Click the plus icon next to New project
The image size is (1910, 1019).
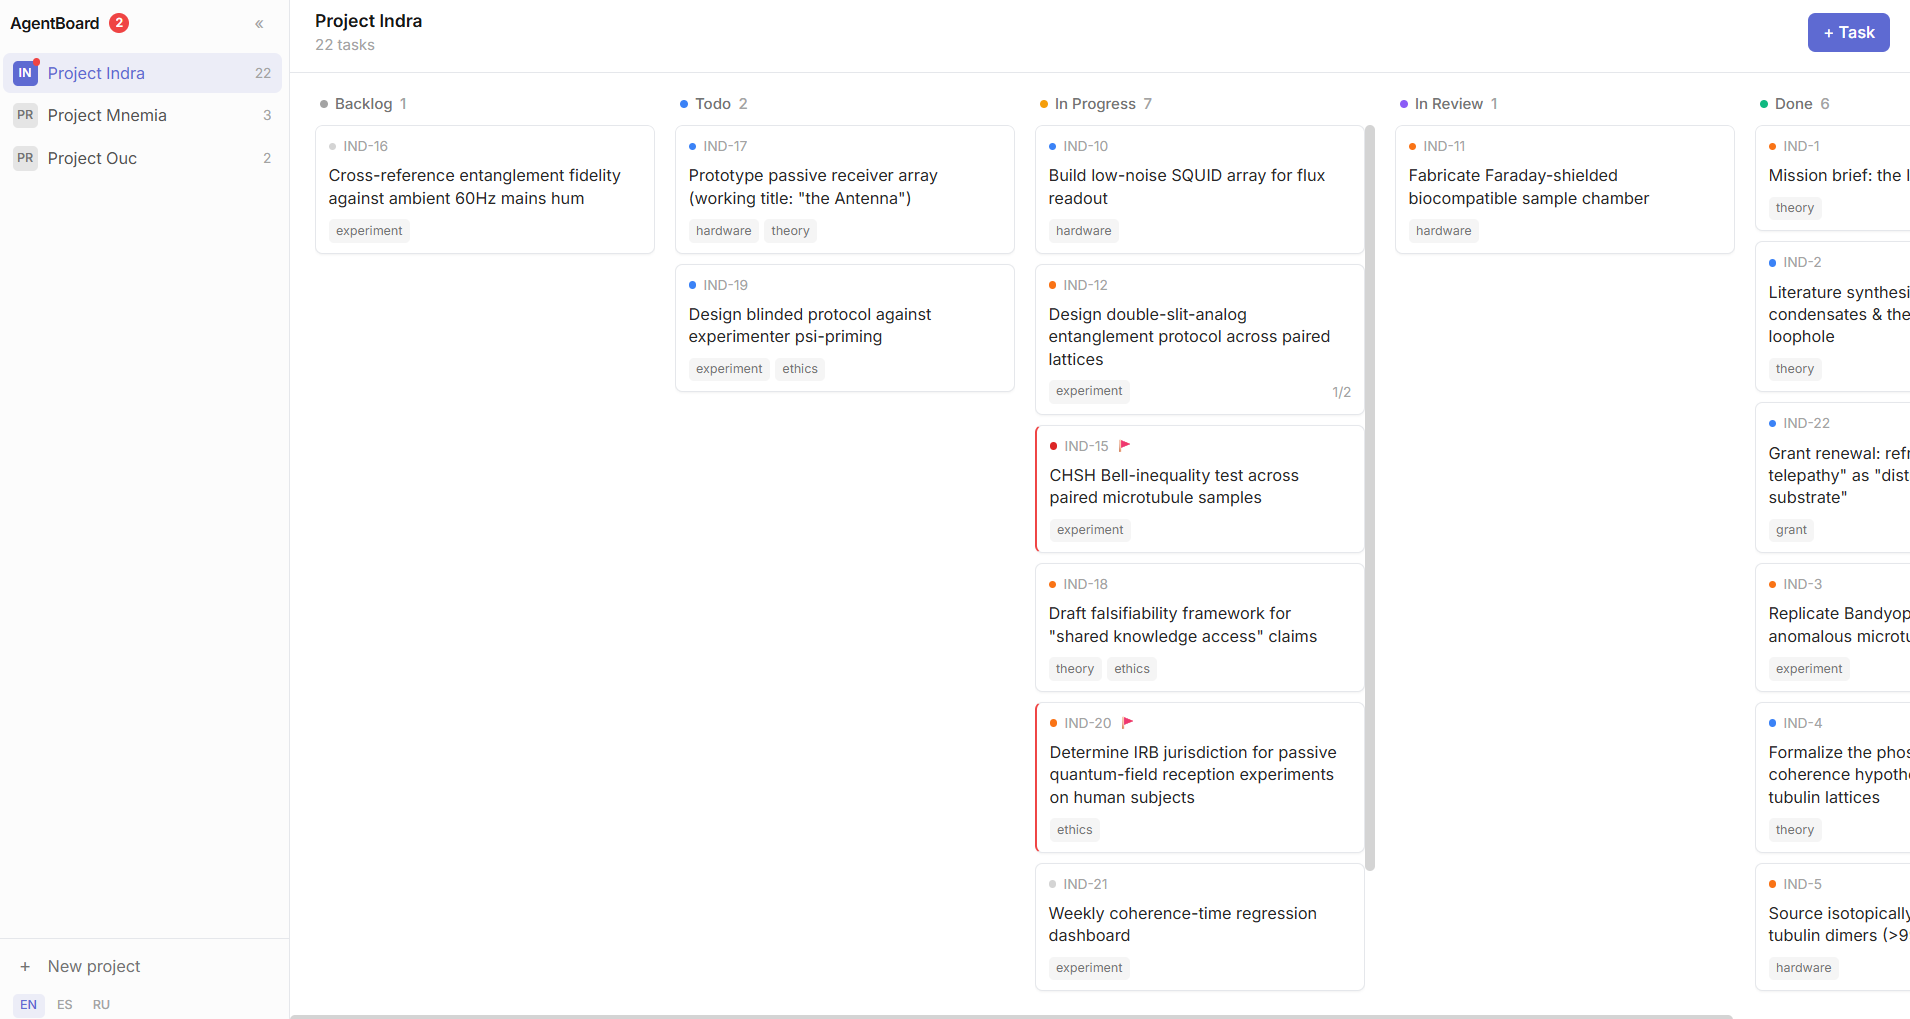pyautogui.click(x=25, y=967)
